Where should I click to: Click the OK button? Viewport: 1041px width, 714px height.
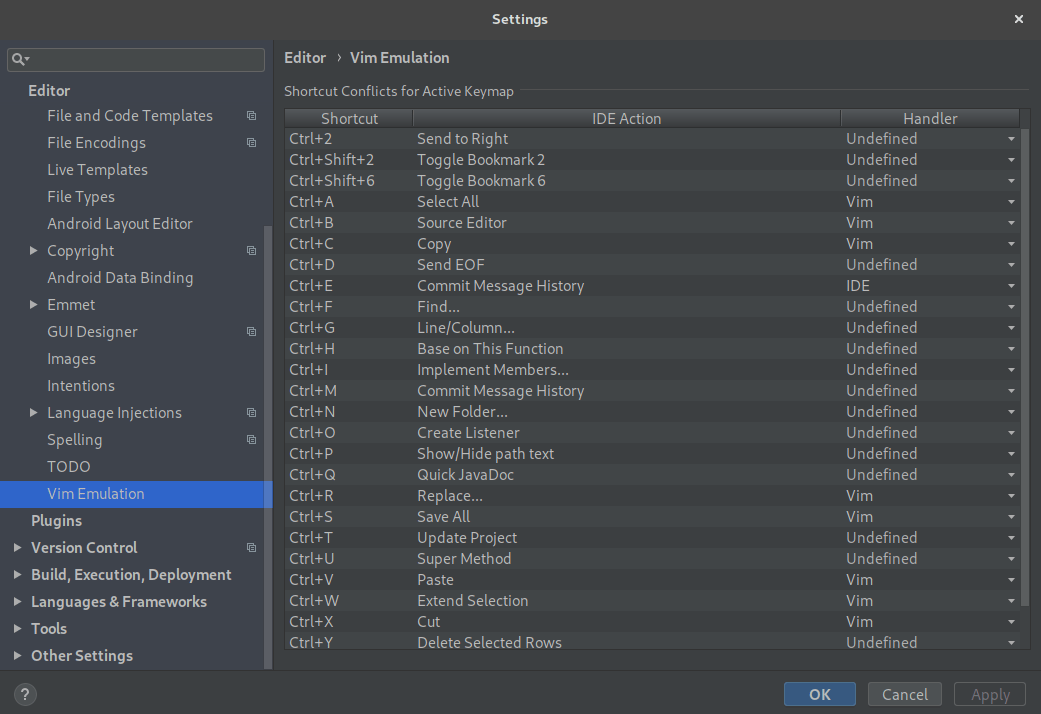[x=819, y=693]
